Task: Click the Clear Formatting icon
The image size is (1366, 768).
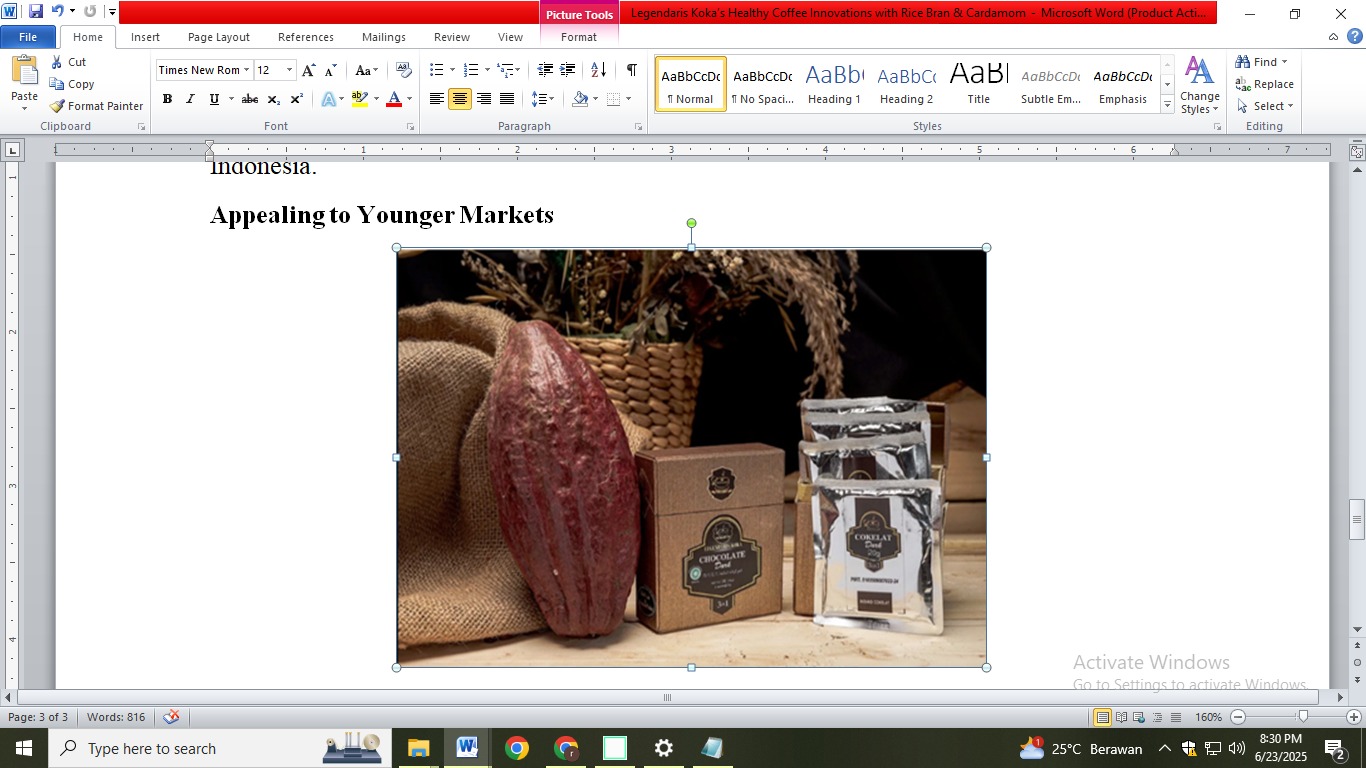Action: (x=403, y=70)
